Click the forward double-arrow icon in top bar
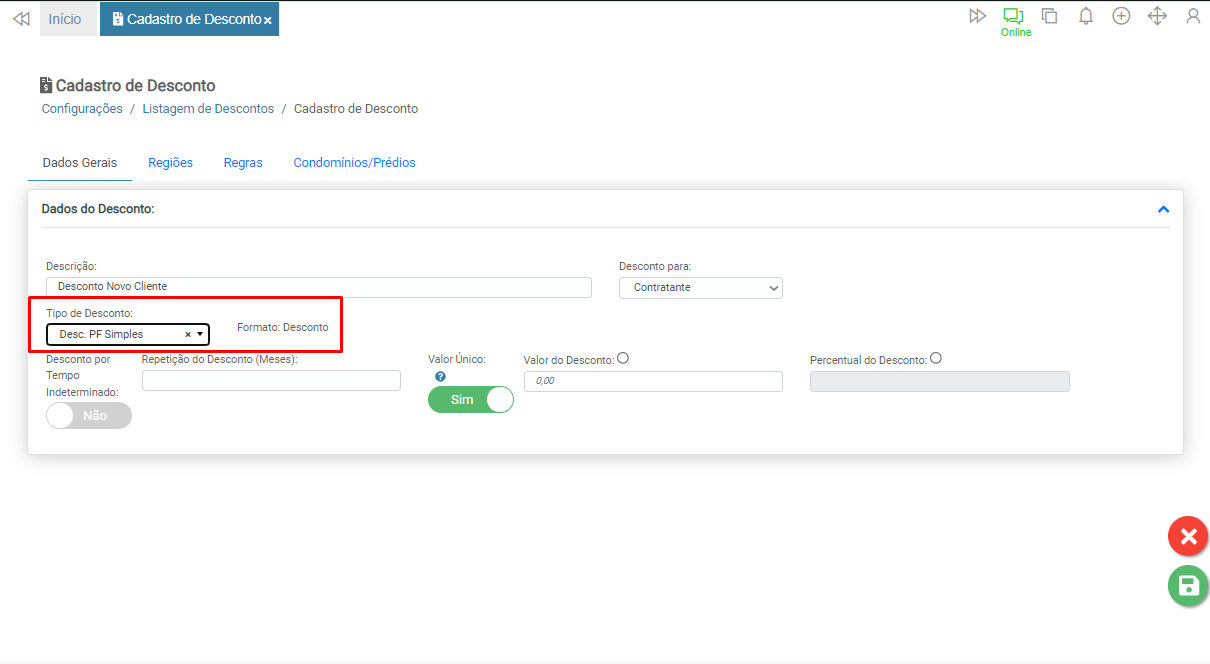 coord(977,16)
